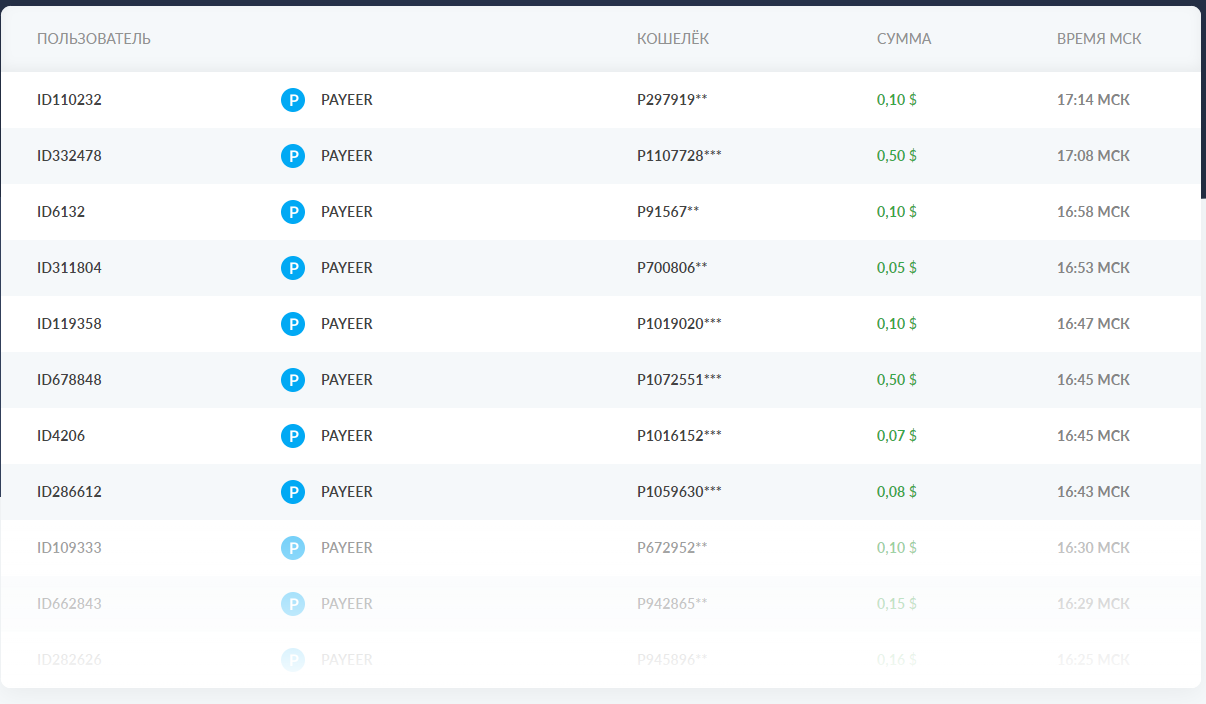Click the 17:08 МСК timestamp

click(x=1093, y=156)
